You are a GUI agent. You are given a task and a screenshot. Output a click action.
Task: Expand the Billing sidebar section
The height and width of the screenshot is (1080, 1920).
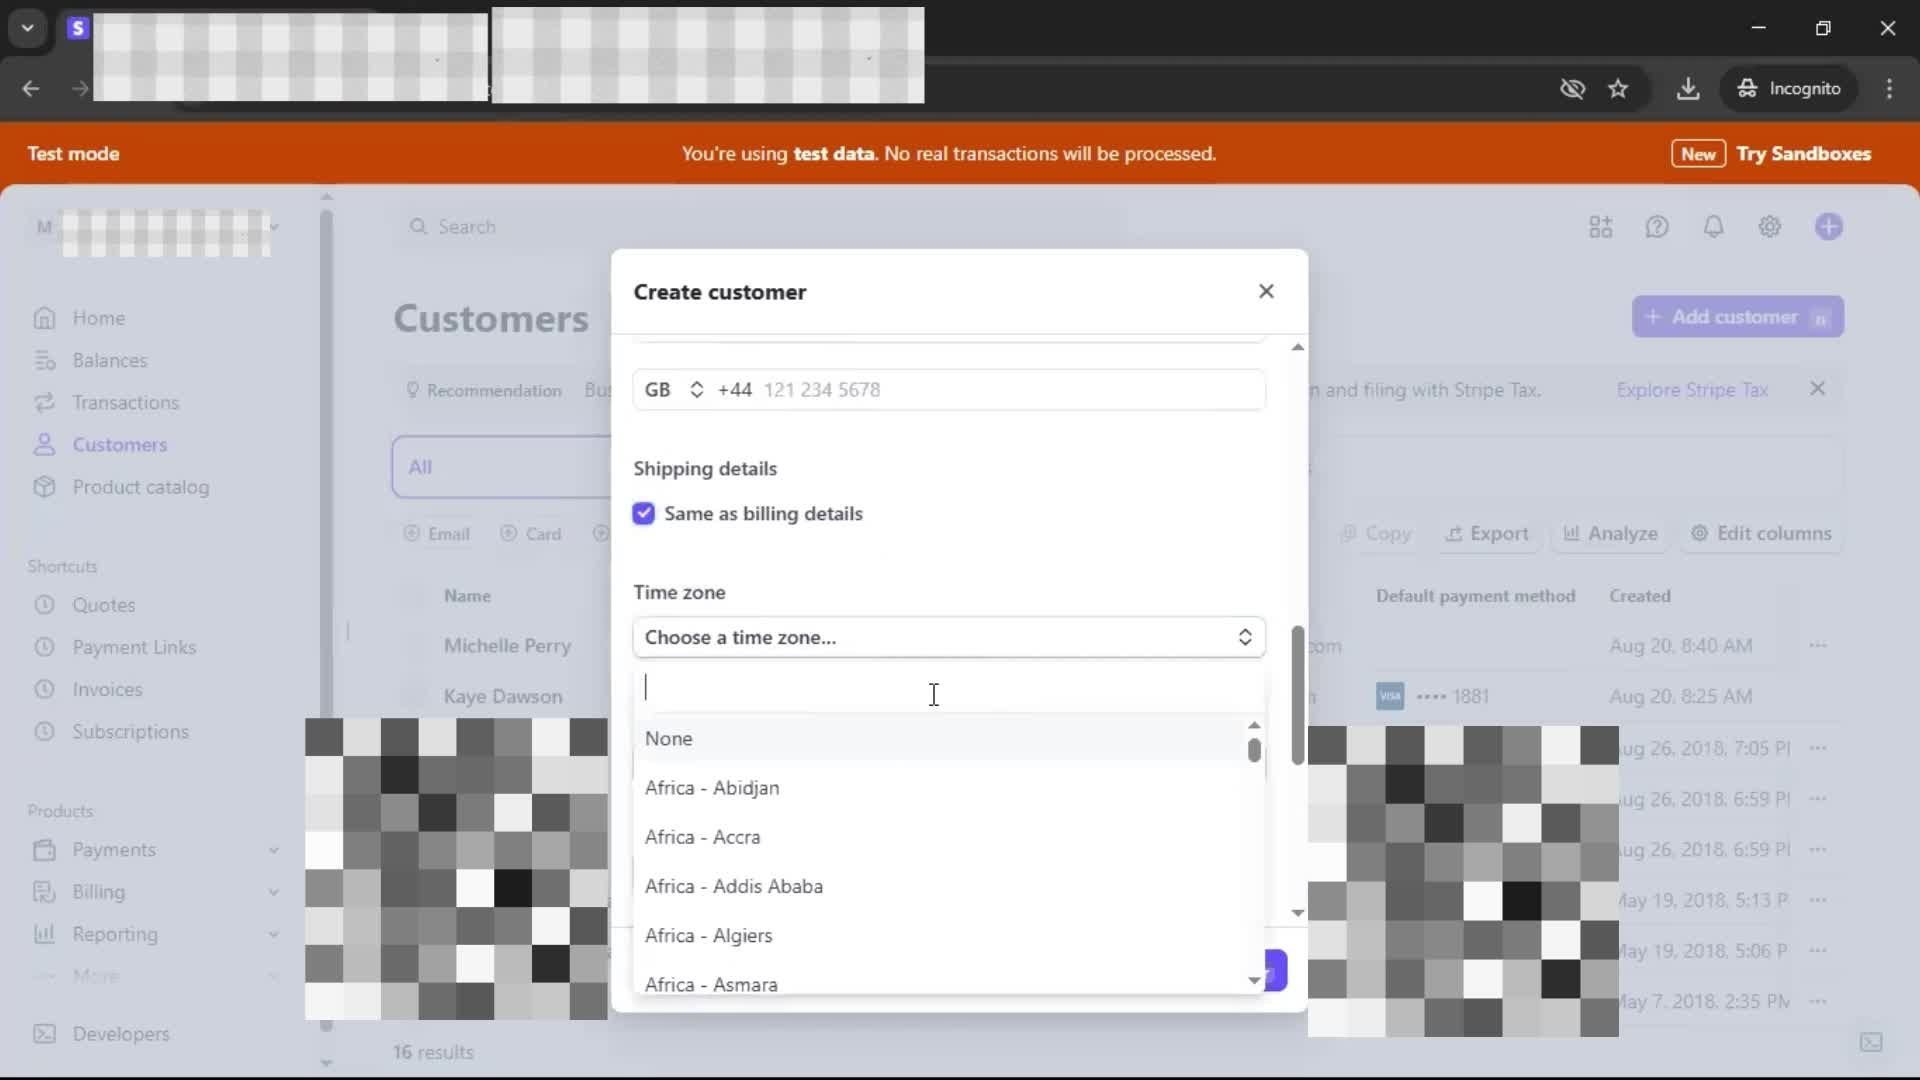tap(273, 892)
